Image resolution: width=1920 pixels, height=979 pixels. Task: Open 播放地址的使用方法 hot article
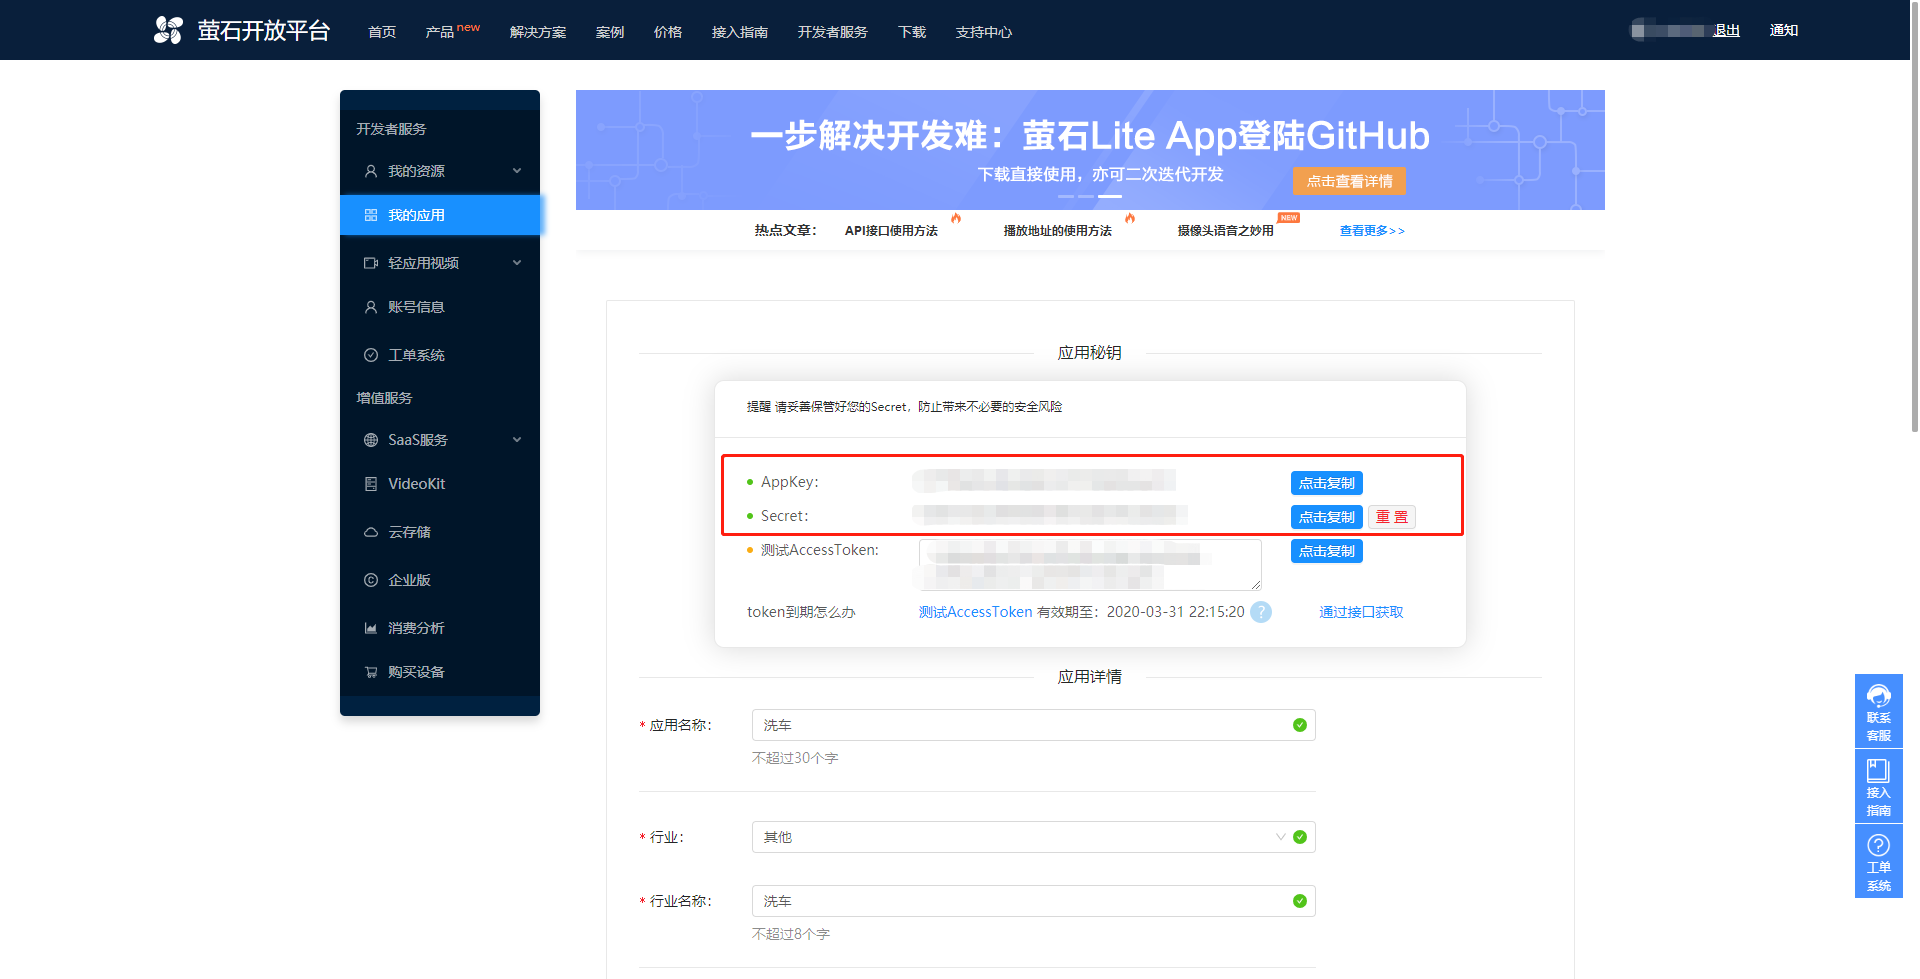tap(1058, 231)
